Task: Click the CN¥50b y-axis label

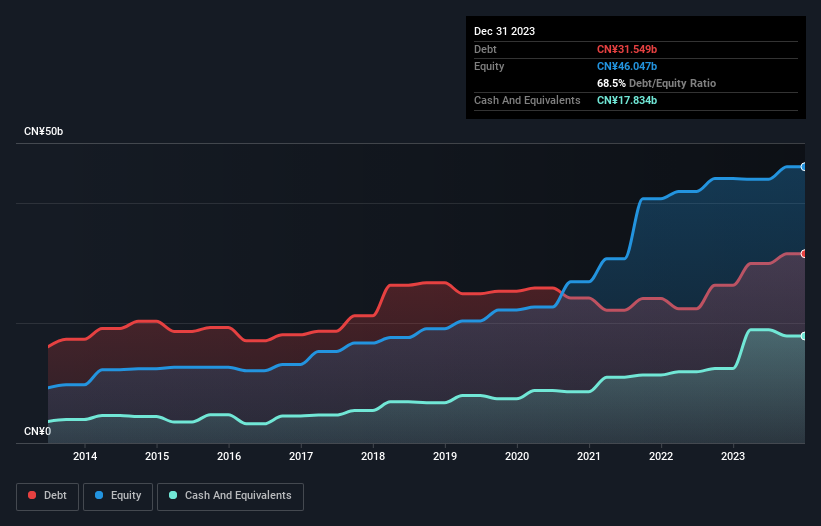Action: (43, 131)
